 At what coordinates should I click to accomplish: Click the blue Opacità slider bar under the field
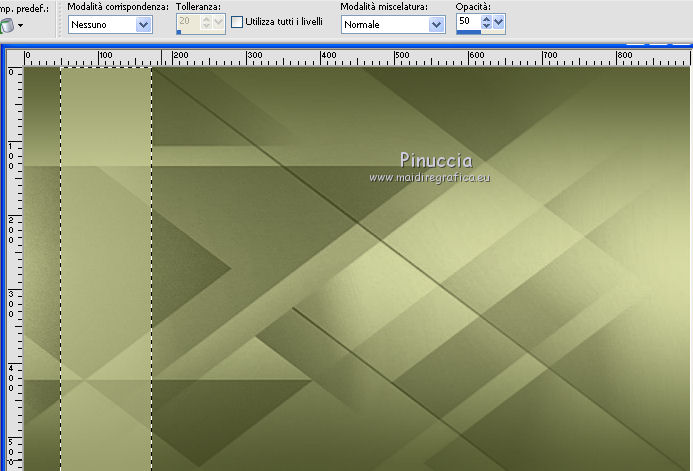click(x=468, y=32)
